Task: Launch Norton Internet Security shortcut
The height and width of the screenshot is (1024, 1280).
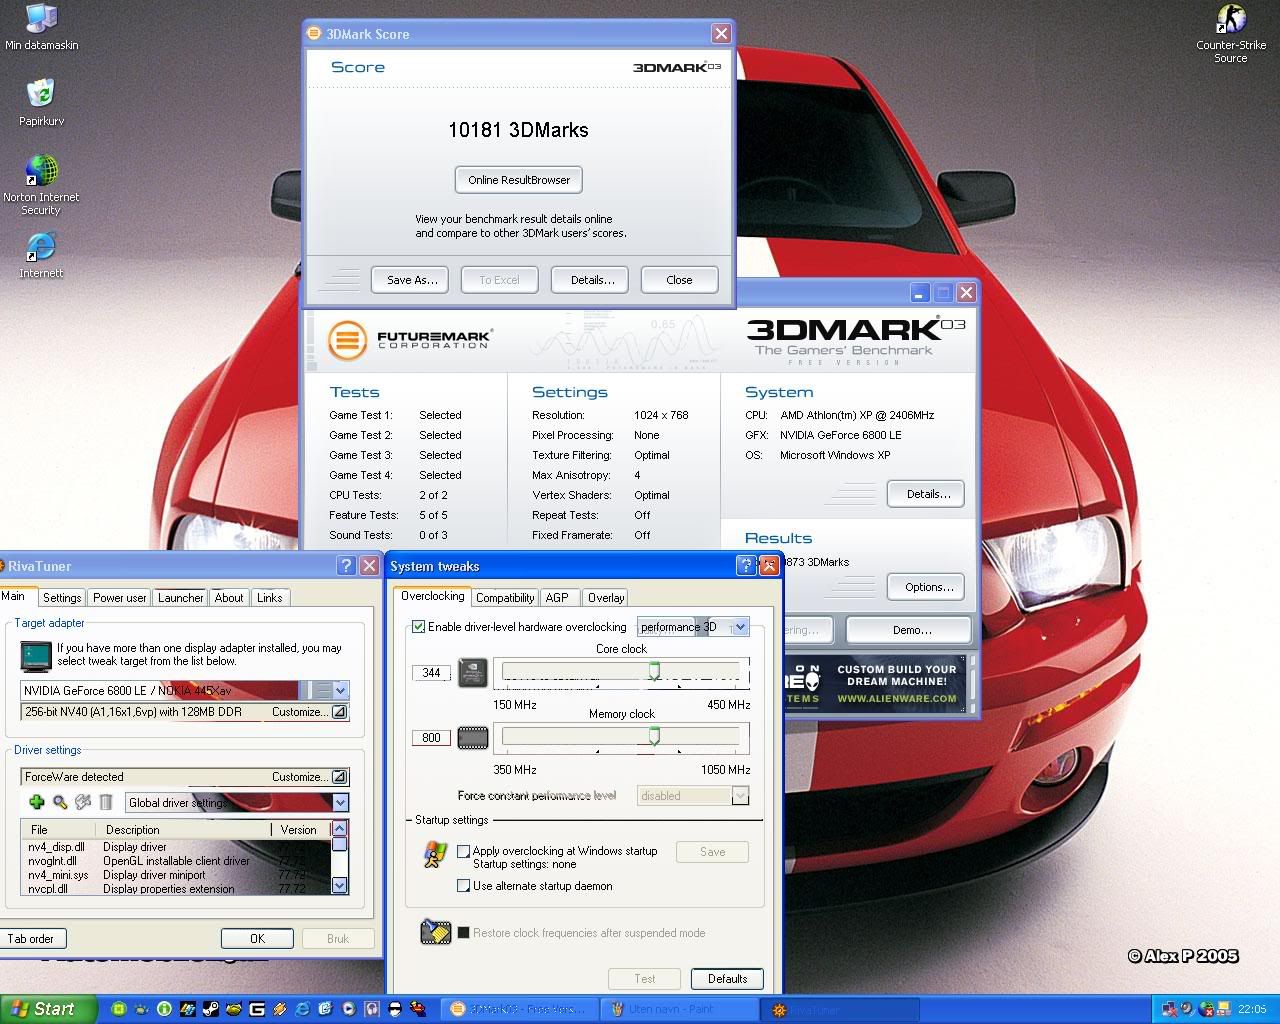Action: (x=41, y=186)
